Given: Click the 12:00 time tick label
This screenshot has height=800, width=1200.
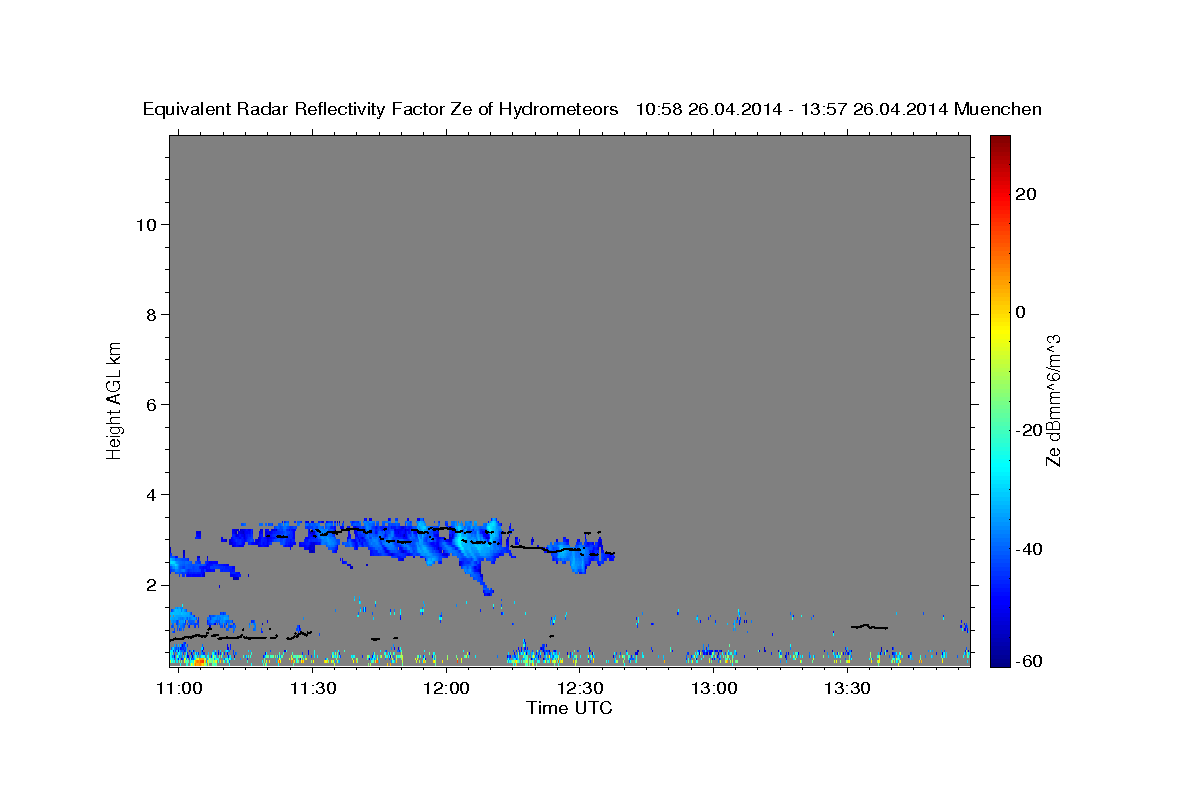Looking at the screenshot, I should pos(446,689).
